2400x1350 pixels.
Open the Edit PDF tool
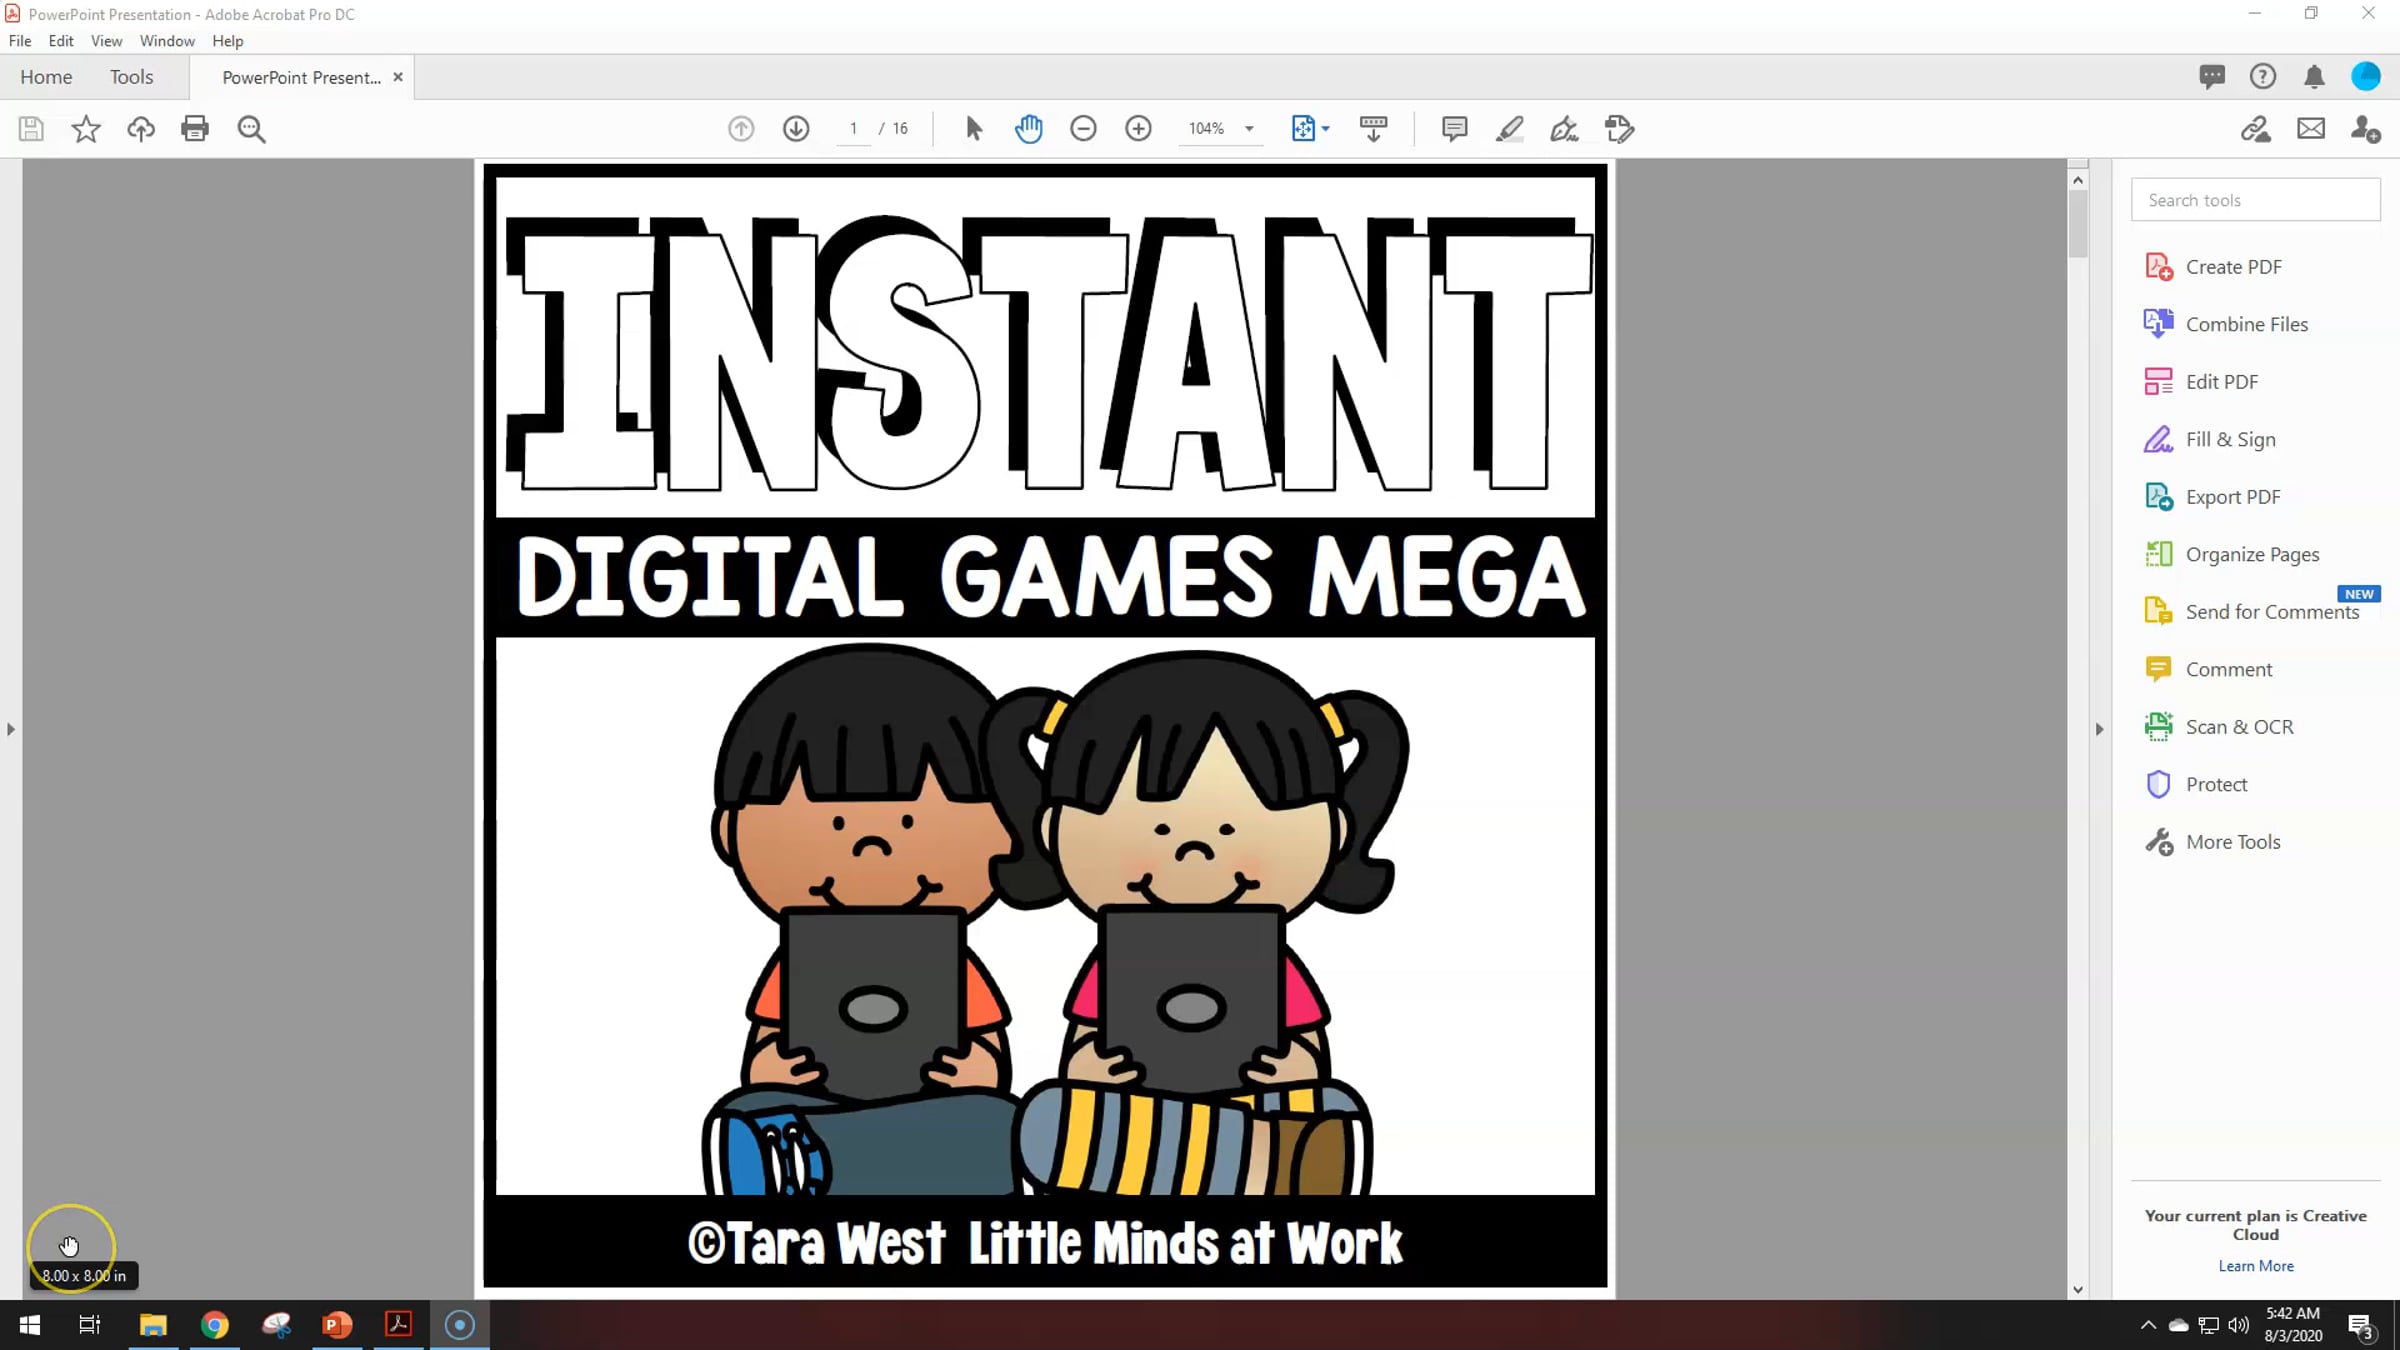click(x=2221, y=381)
